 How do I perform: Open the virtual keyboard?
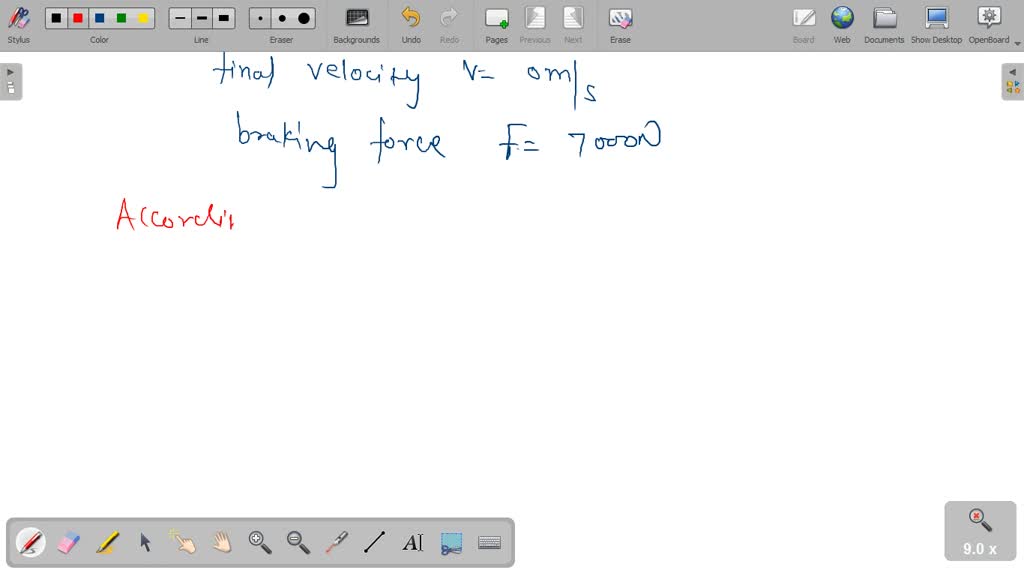489,542
